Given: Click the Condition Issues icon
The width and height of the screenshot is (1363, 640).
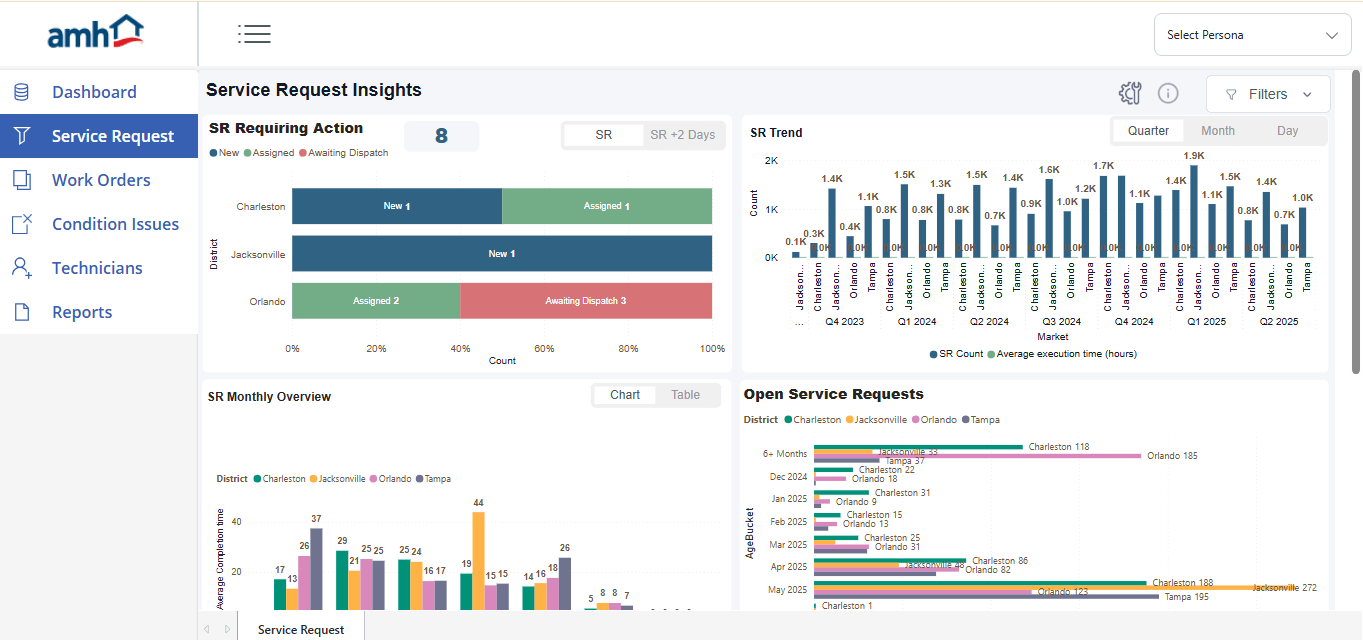Looking at the screenshot, I should [21, 224].
